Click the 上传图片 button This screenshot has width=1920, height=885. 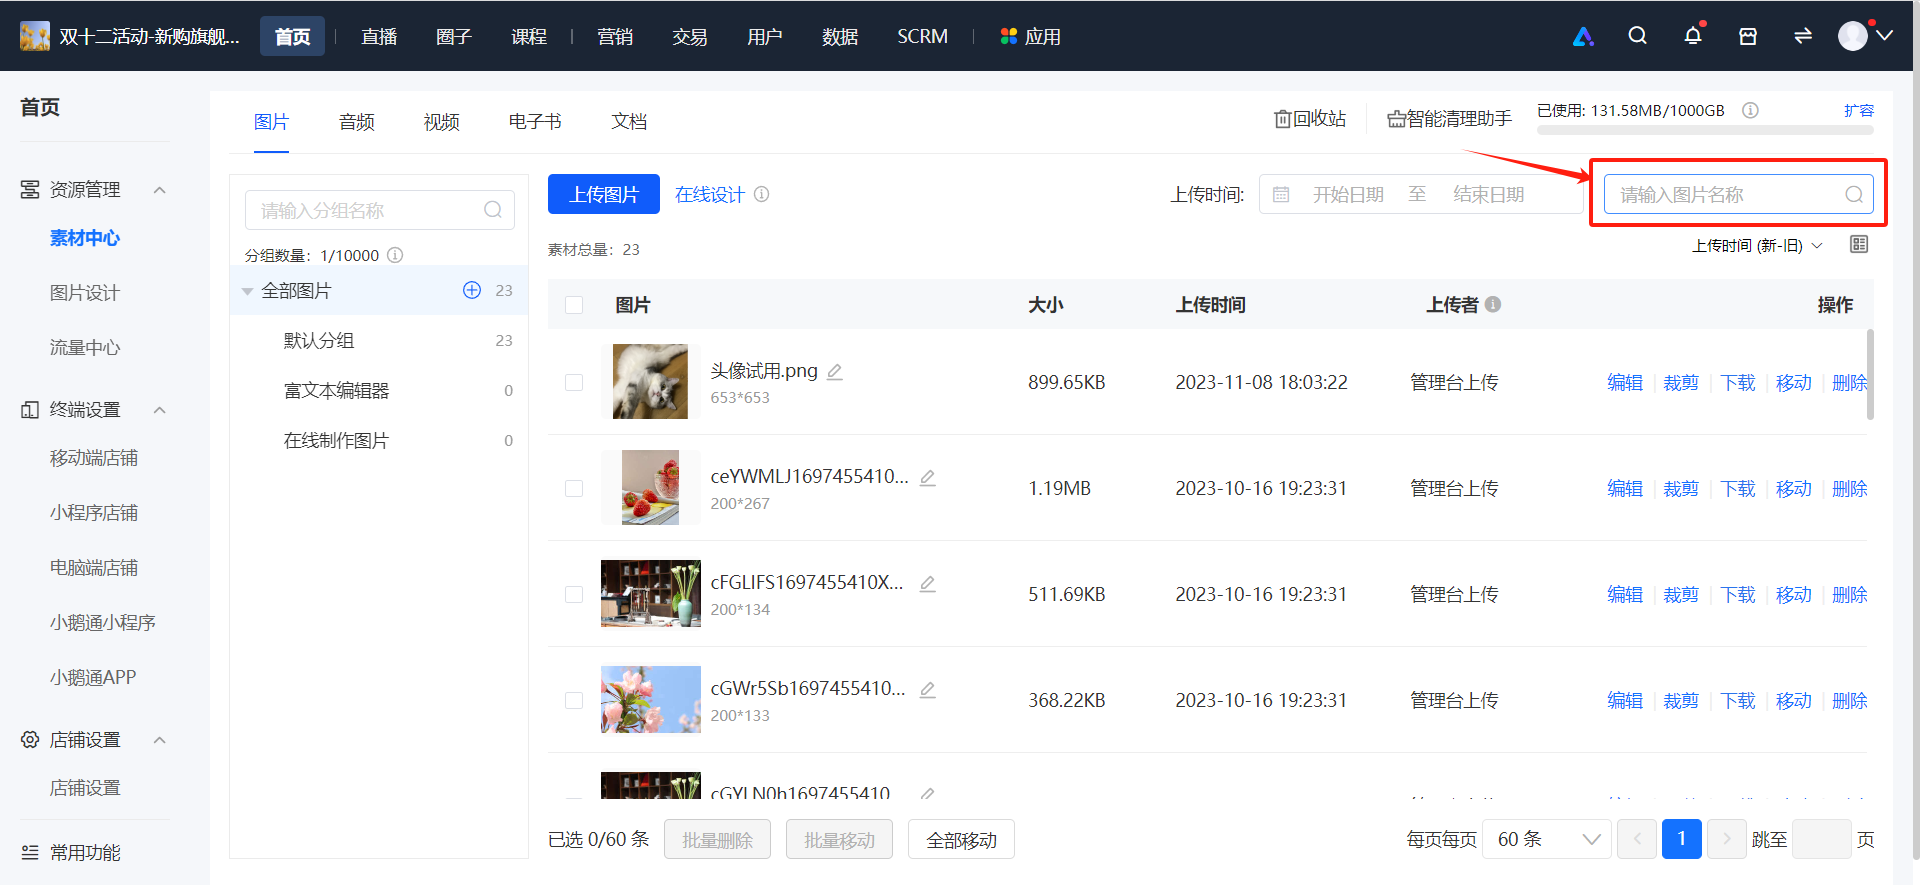604,194
